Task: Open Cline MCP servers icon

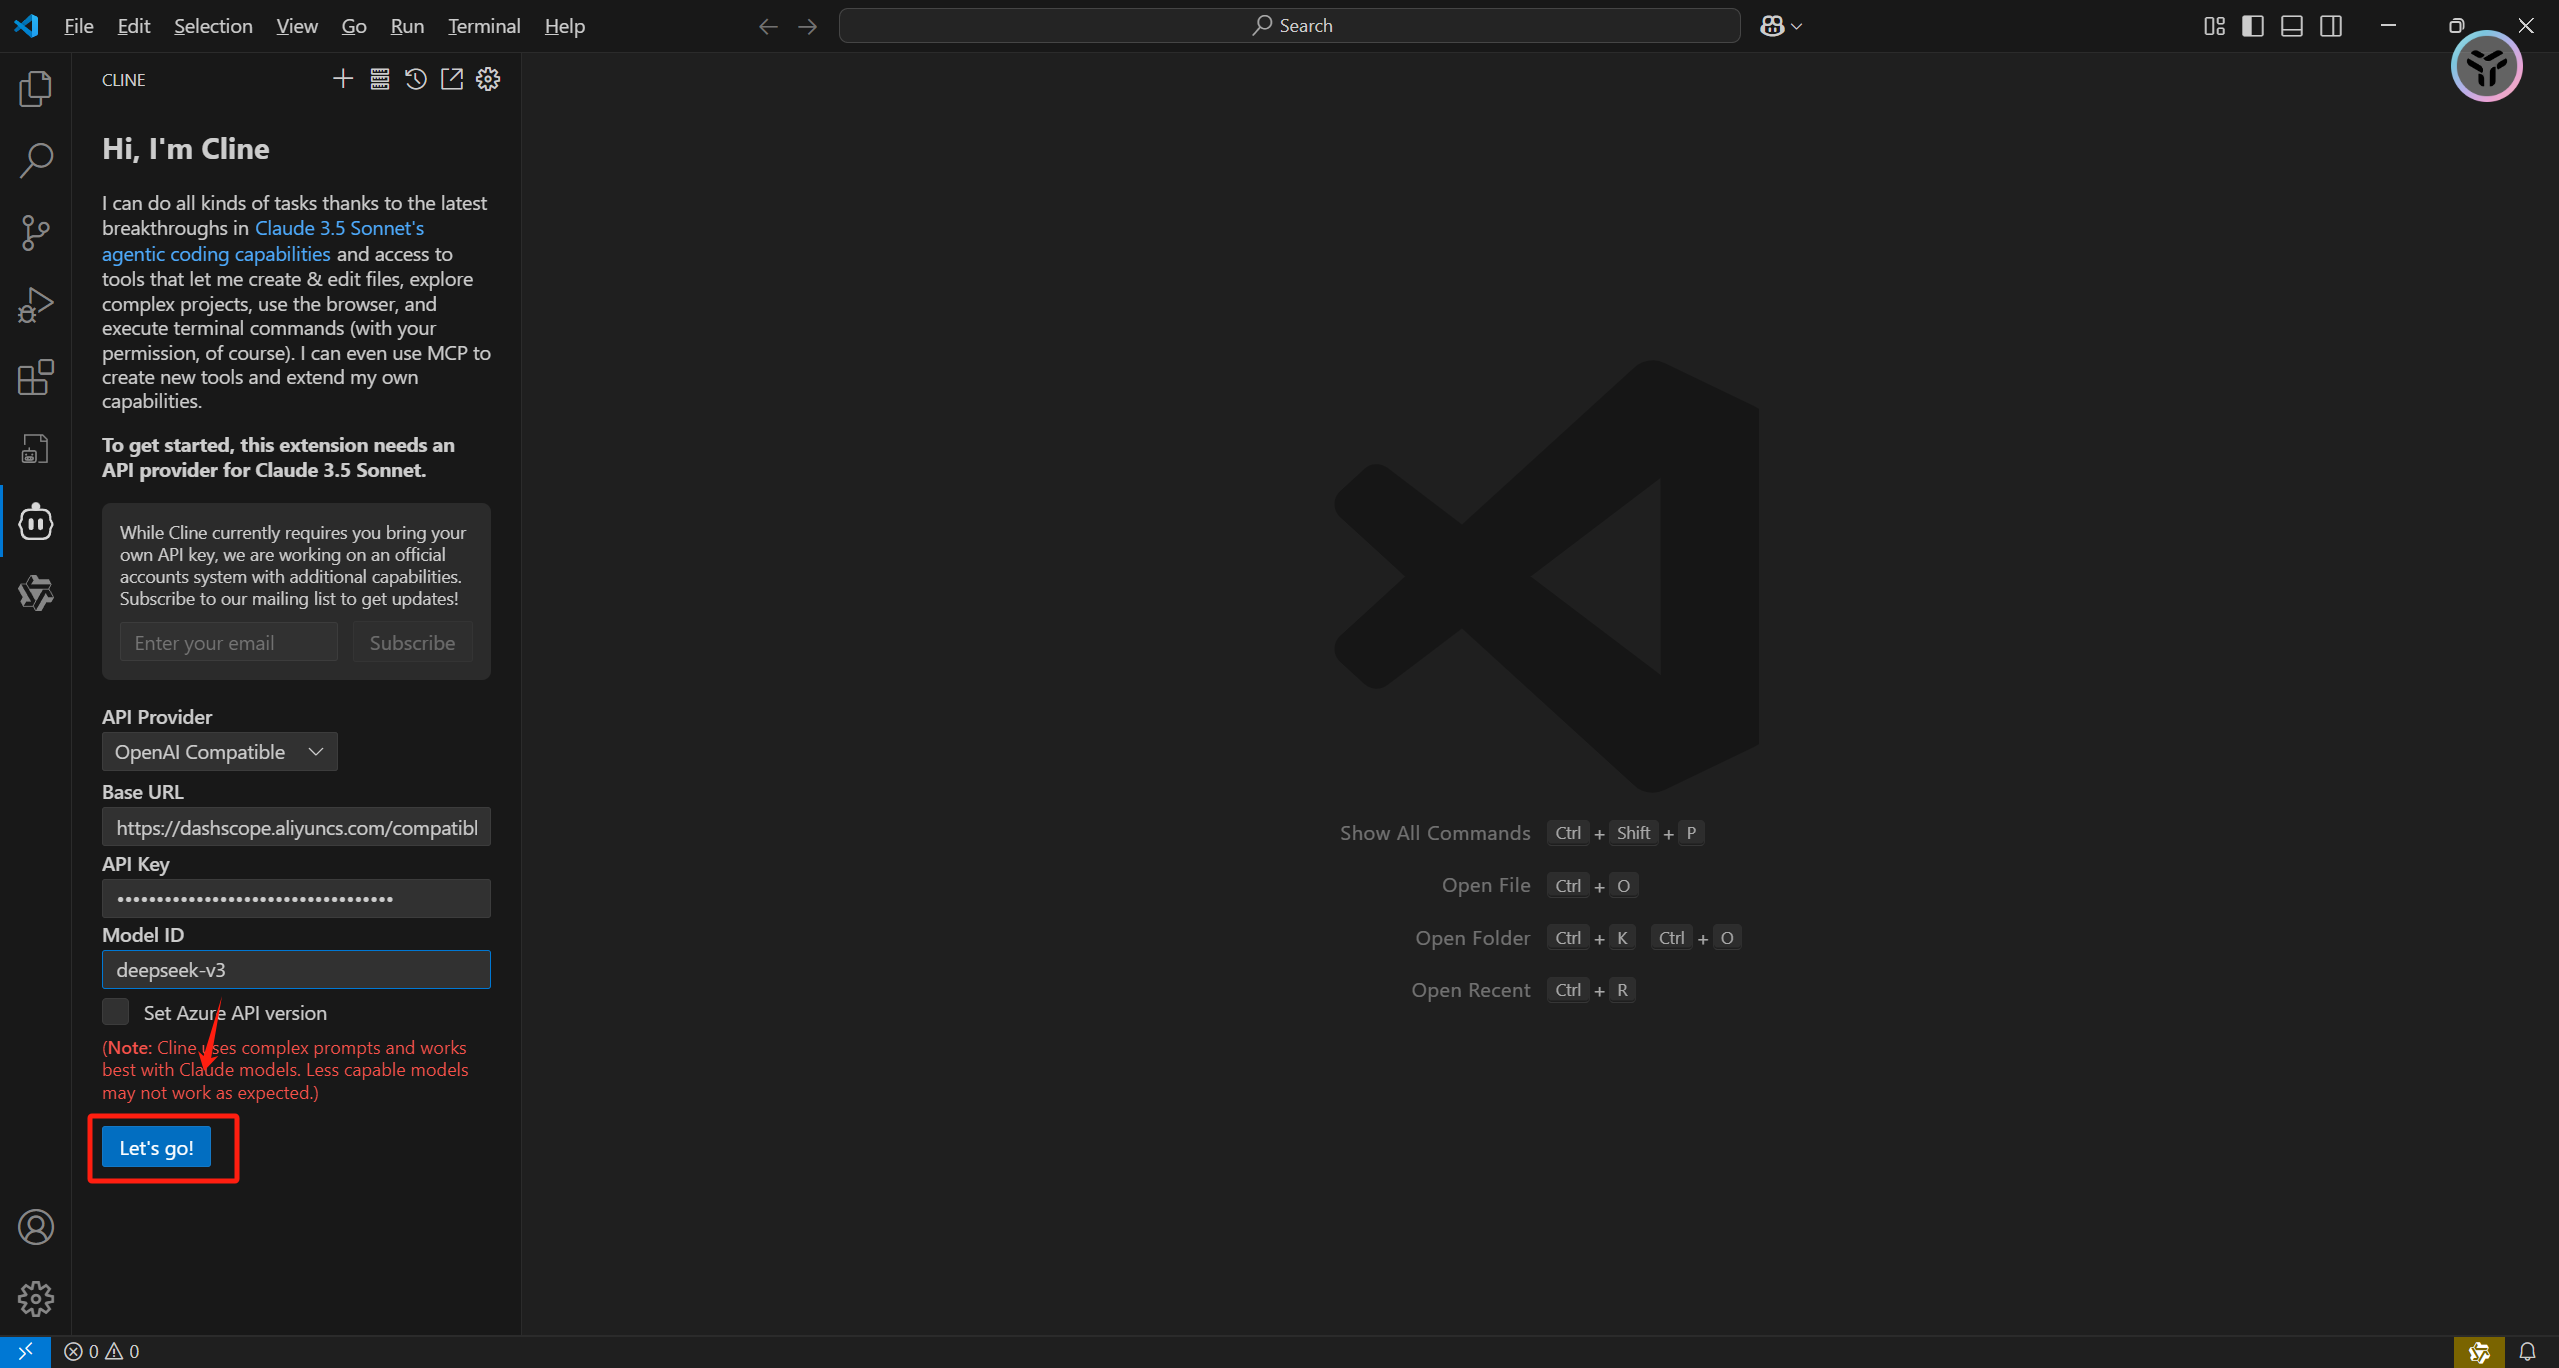Action: pyautogui.click(x=379, y=79)
